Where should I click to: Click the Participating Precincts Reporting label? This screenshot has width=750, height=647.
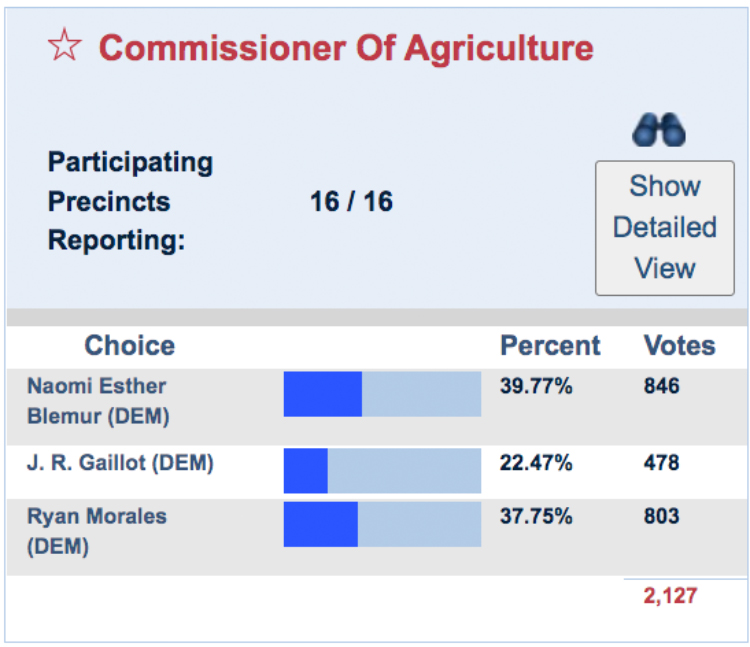[130, 202]
